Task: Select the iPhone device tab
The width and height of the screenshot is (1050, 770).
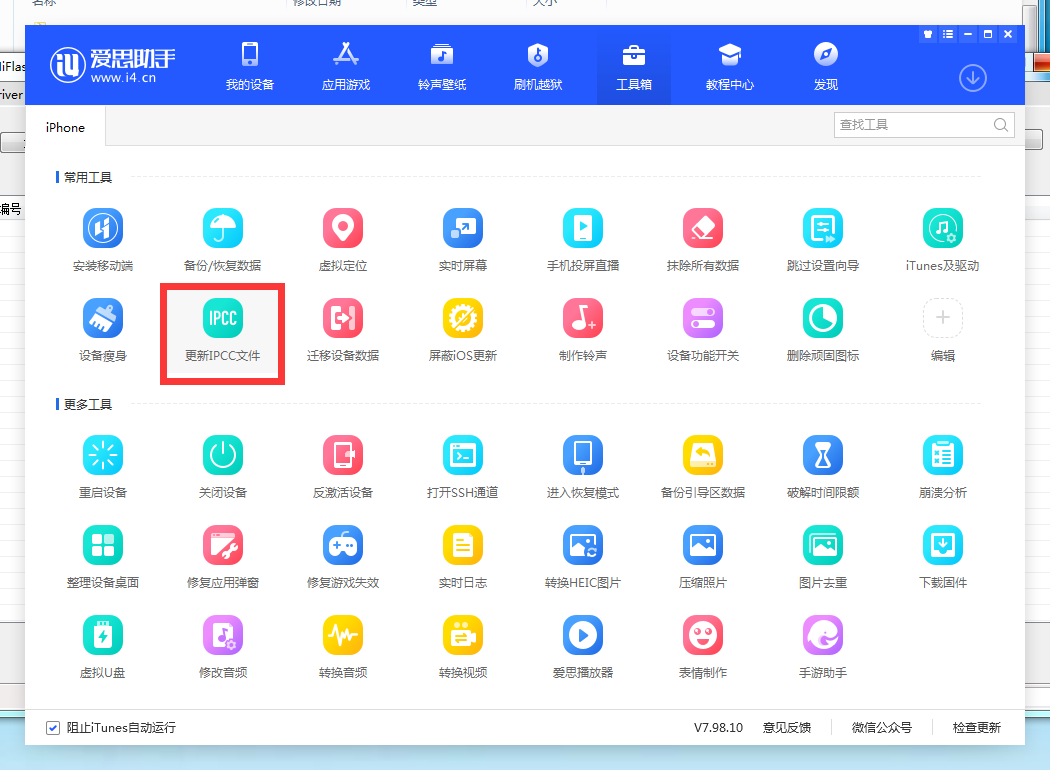Action: pos(65,127)
